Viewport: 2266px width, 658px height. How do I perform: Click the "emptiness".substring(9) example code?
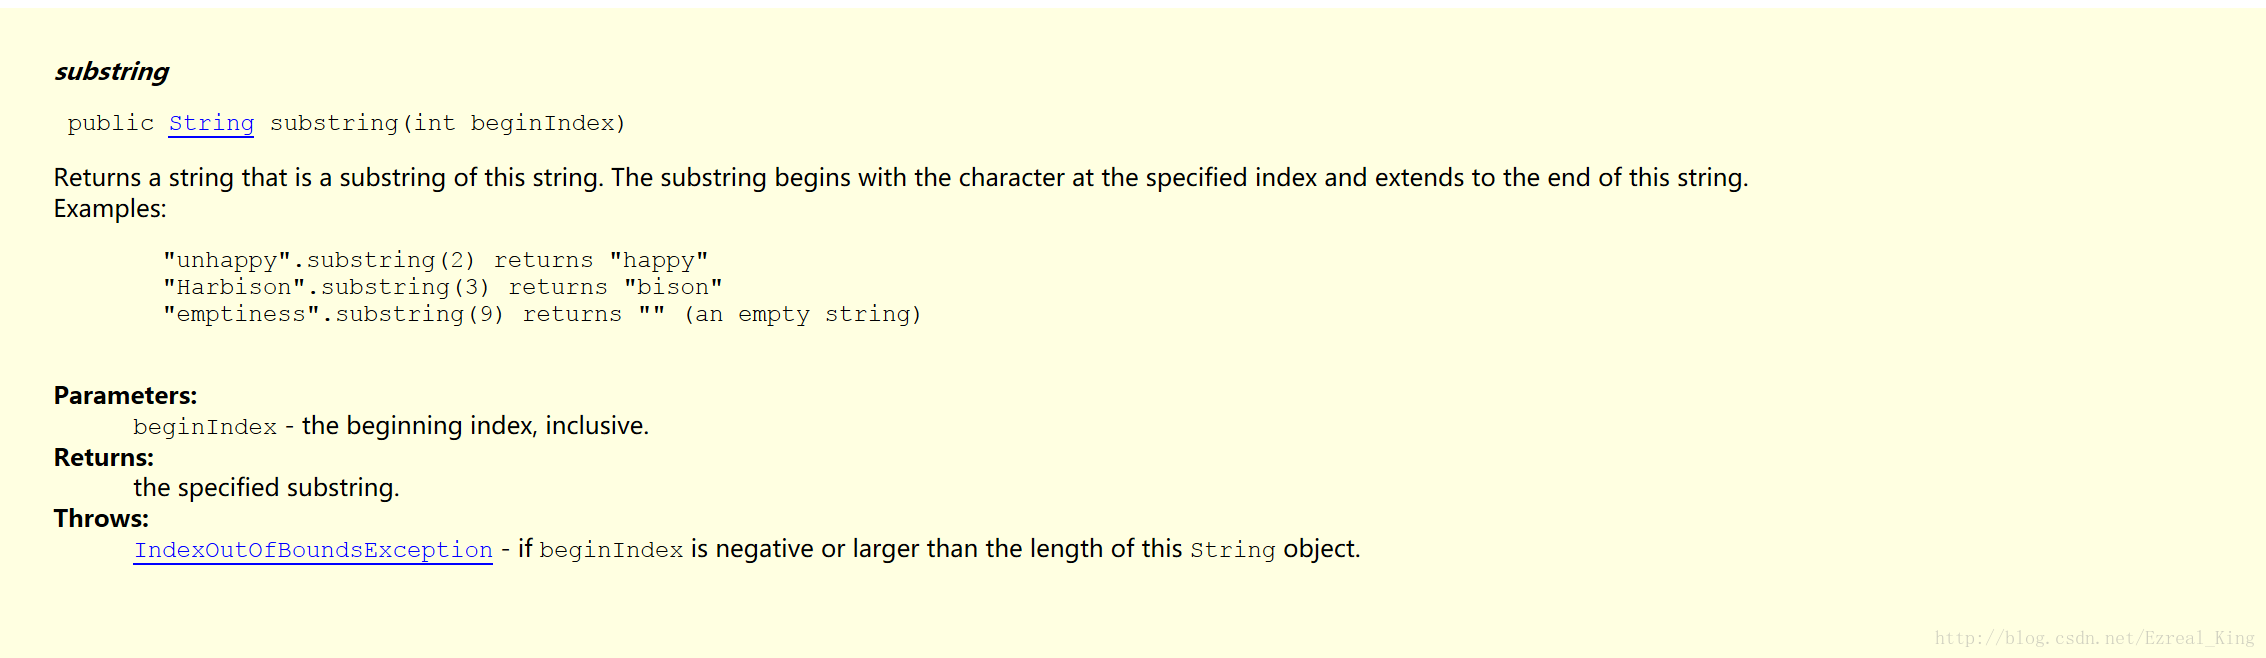pyautogui.click(x=333, y=314)
